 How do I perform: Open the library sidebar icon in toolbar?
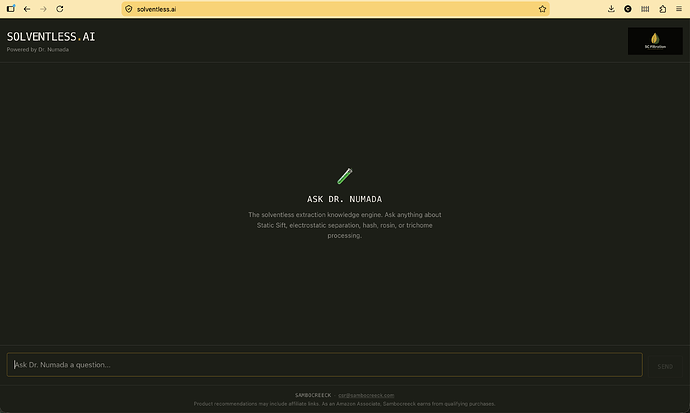(645, 9)
